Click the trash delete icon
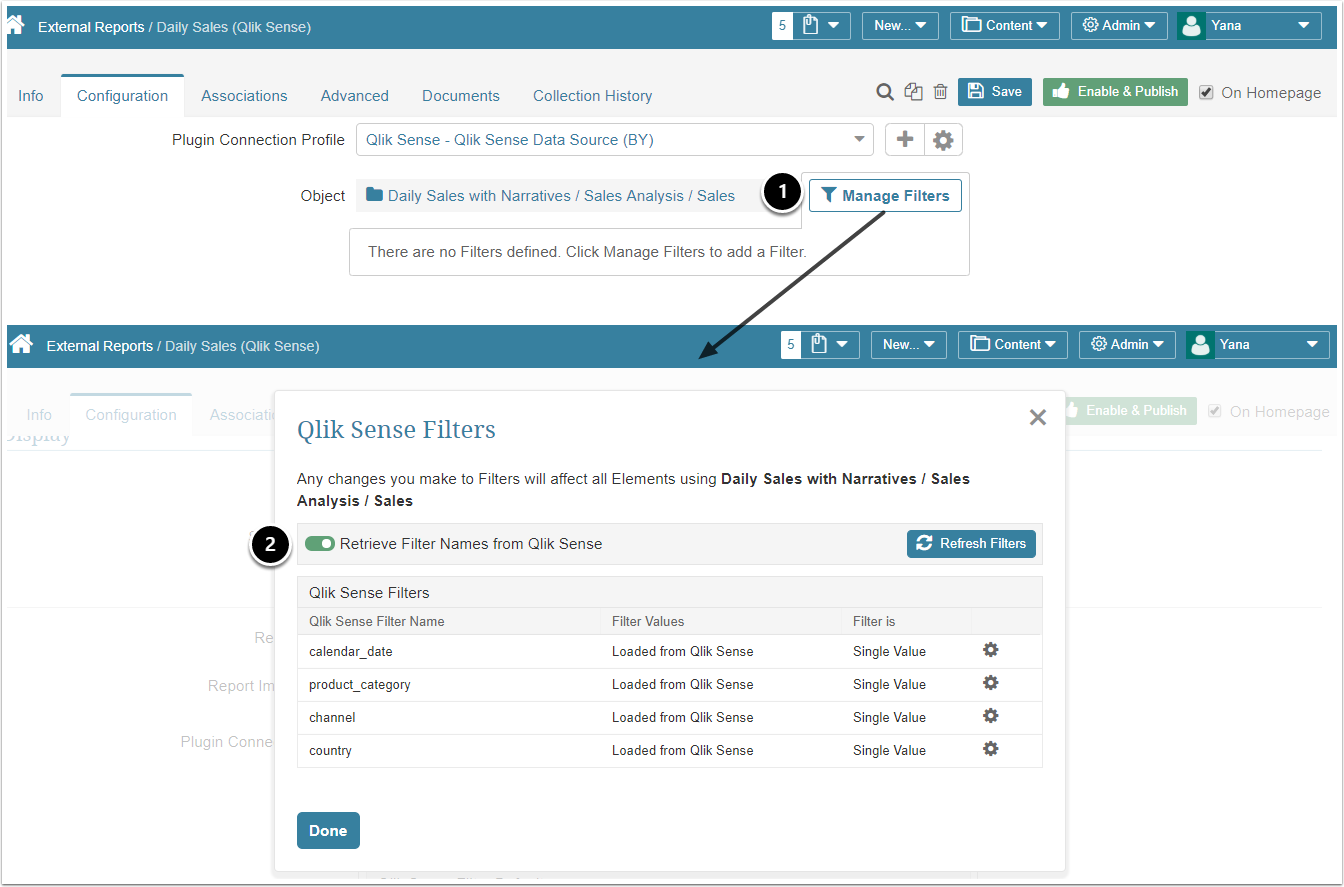Image resolution: width=1344 pixels, height=887 pixels. [x=940, y=92]
